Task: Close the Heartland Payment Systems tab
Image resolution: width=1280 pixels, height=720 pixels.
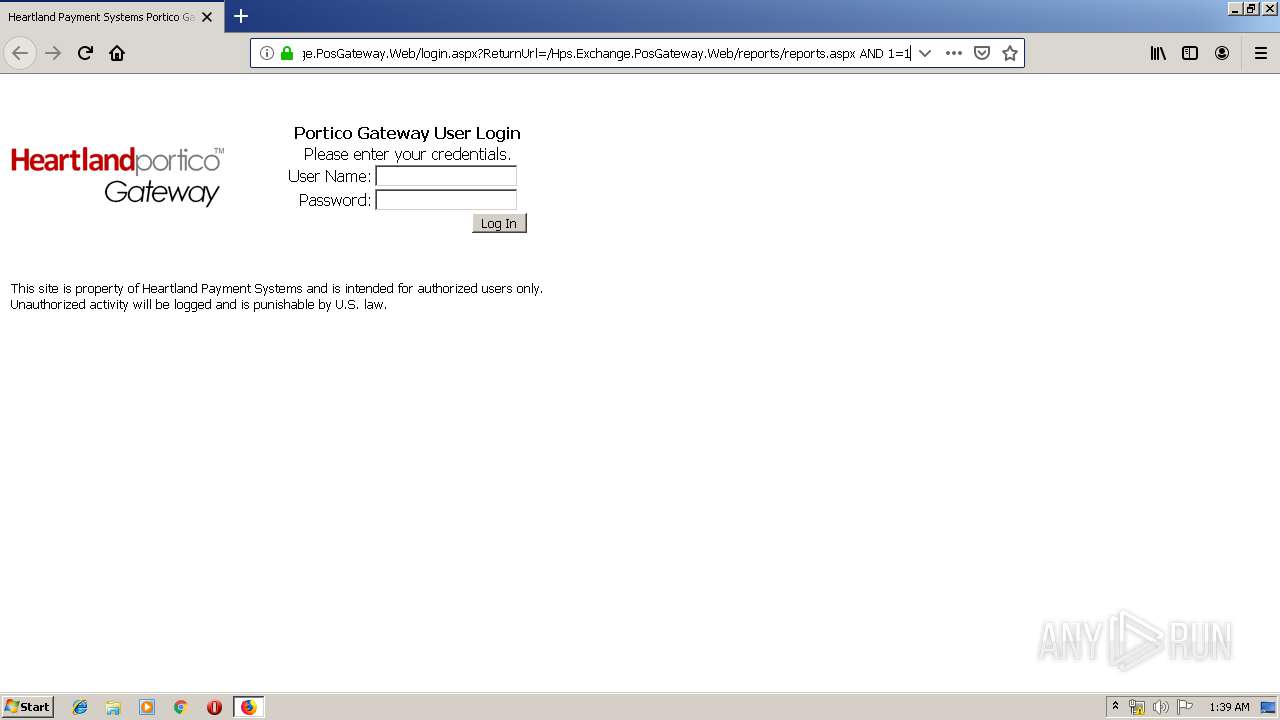Action: [207, 17]
